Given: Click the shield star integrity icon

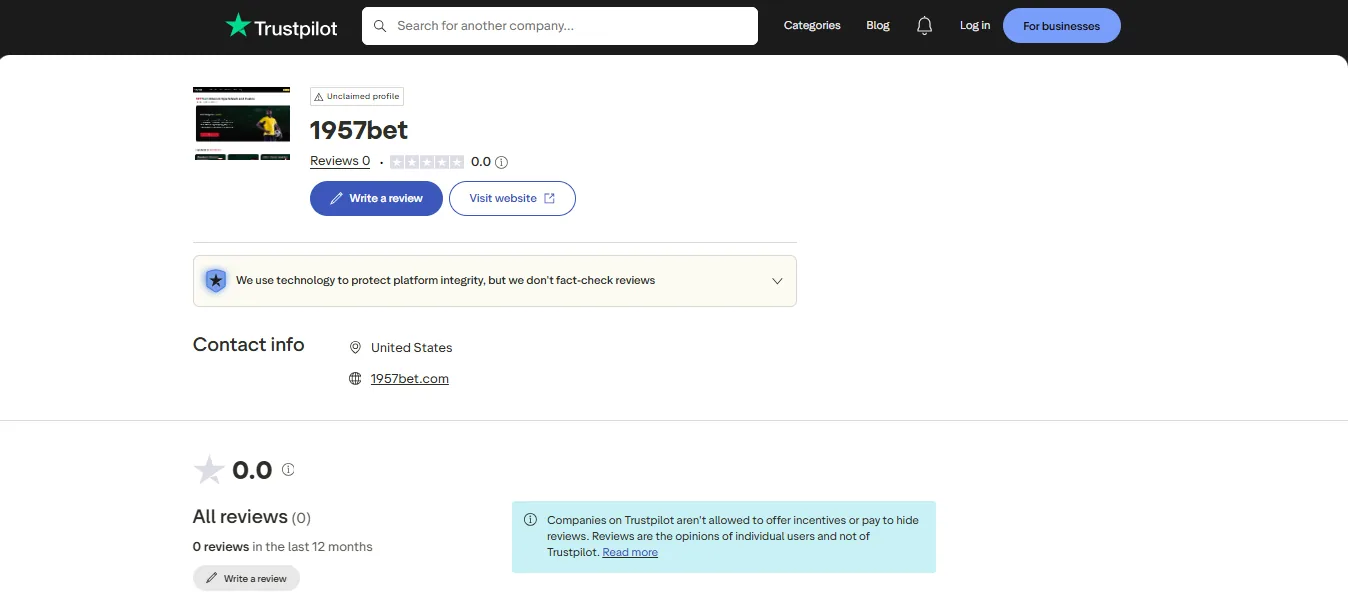Looking at the screenshot, I should 215,280.
